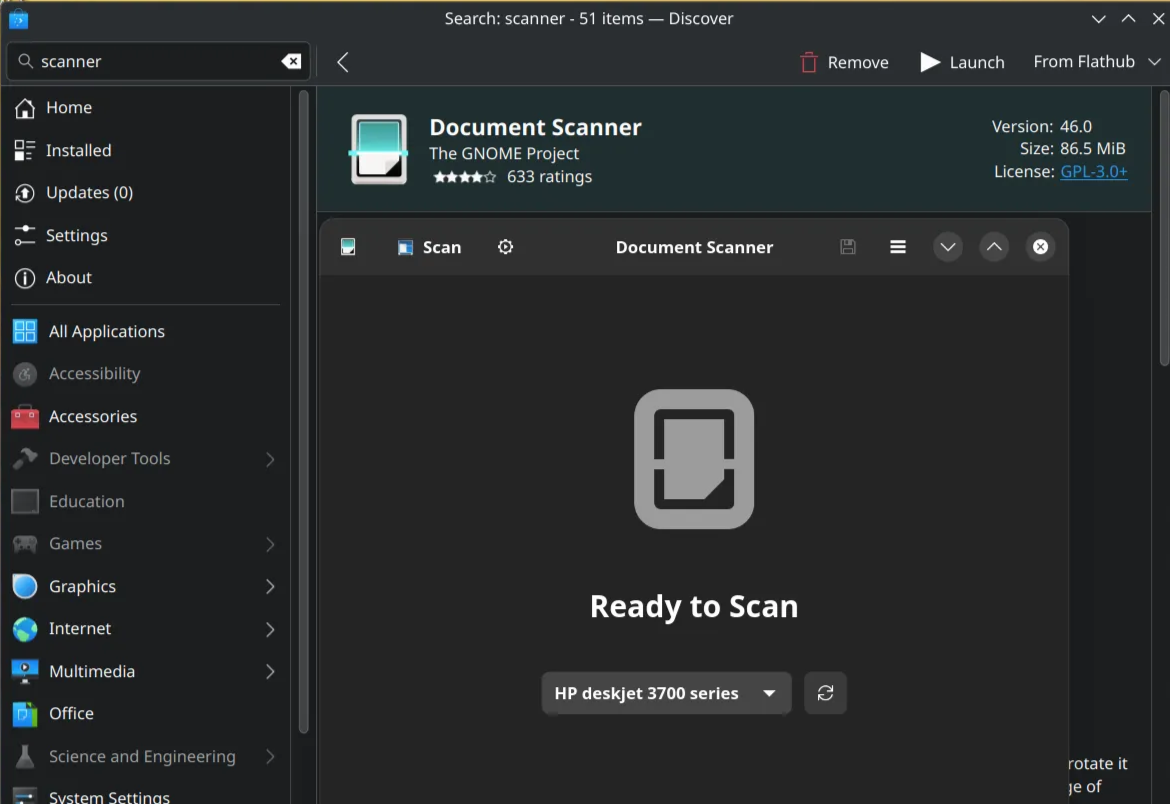Open the From Flathub source dropdown
This screenshot has width=1170, height=804.
(x=1097, y=62)
